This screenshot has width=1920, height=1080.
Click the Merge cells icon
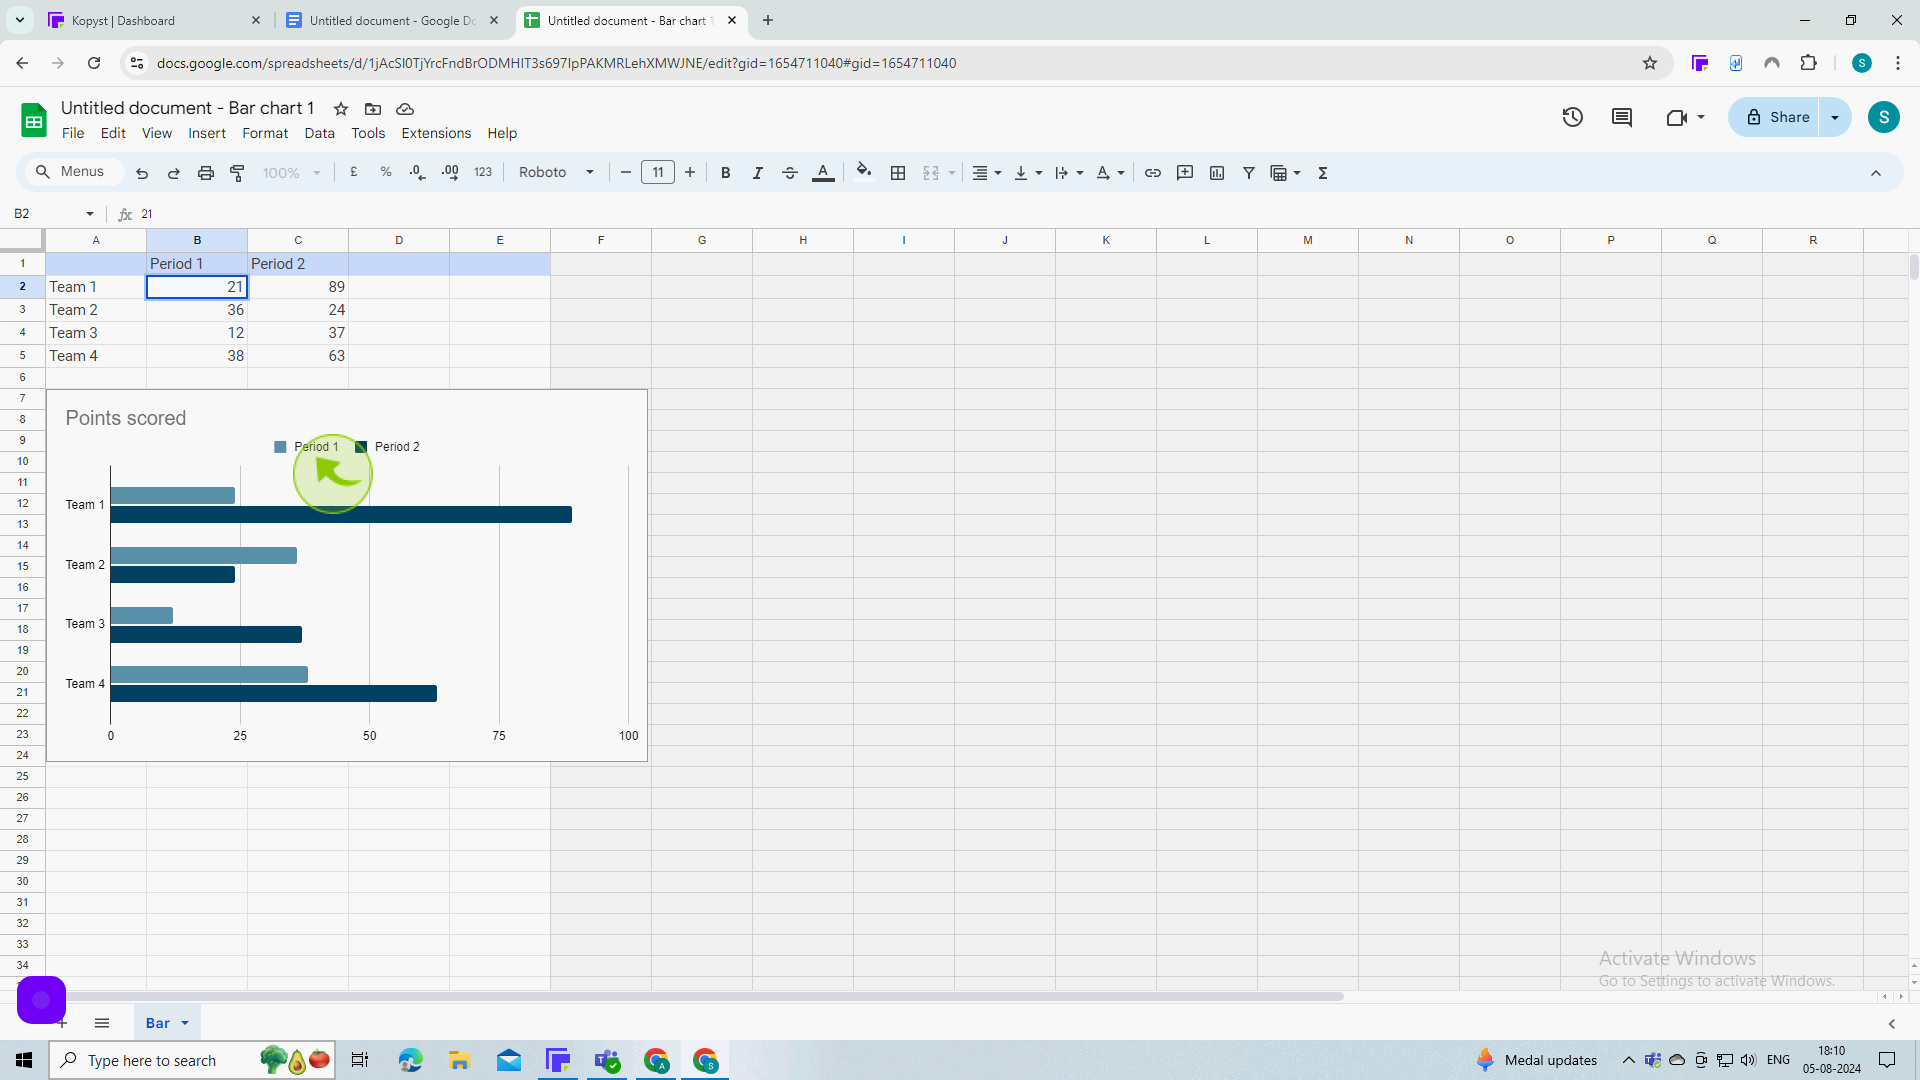coord(931,173)
